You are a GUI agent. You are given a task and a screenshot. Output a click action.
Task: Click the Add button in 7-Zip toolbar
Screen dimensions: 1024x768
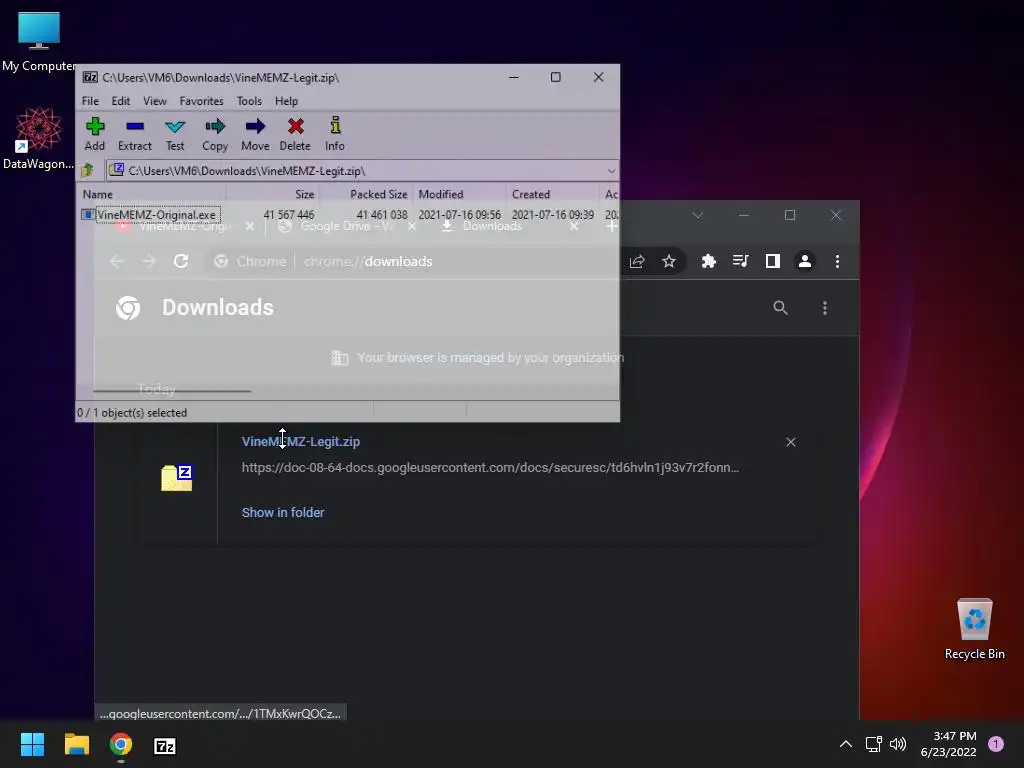[x=95, y=135]
